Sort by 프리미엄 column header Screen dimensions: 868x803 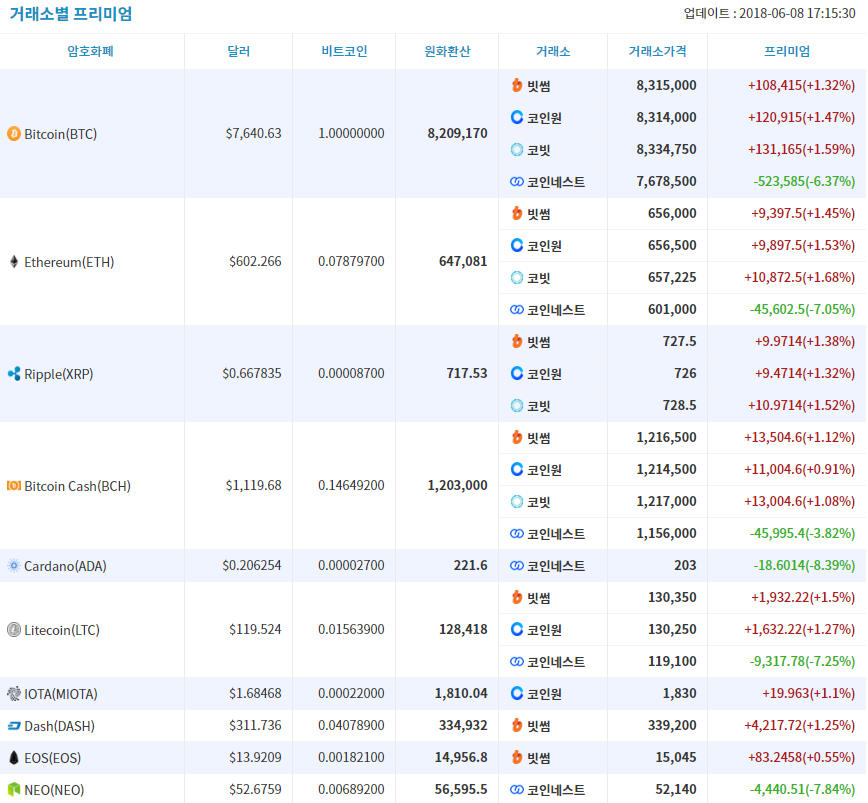787,51
